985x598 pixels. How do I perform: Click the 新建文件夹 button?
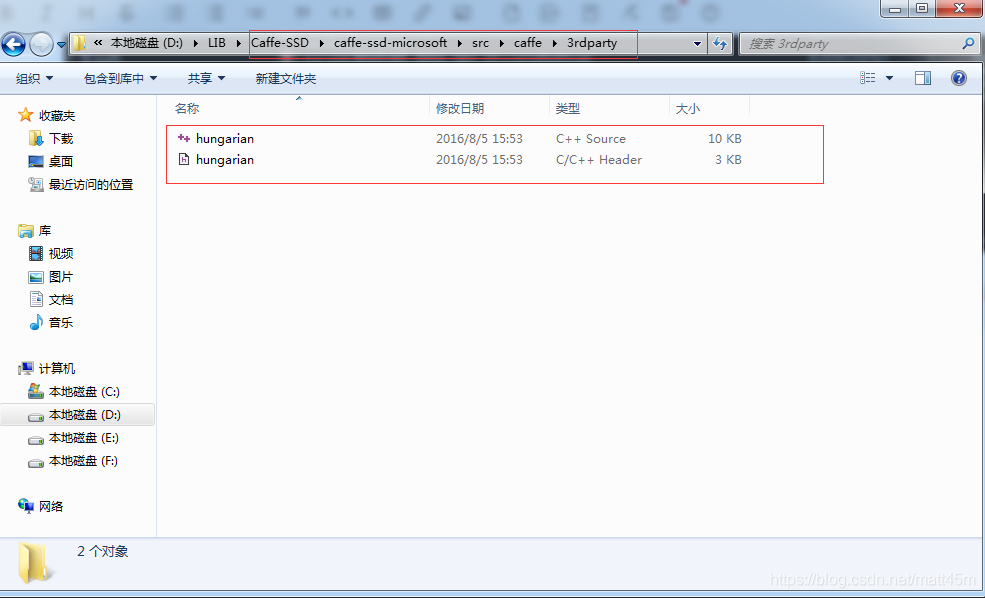(x=286, y=79)
